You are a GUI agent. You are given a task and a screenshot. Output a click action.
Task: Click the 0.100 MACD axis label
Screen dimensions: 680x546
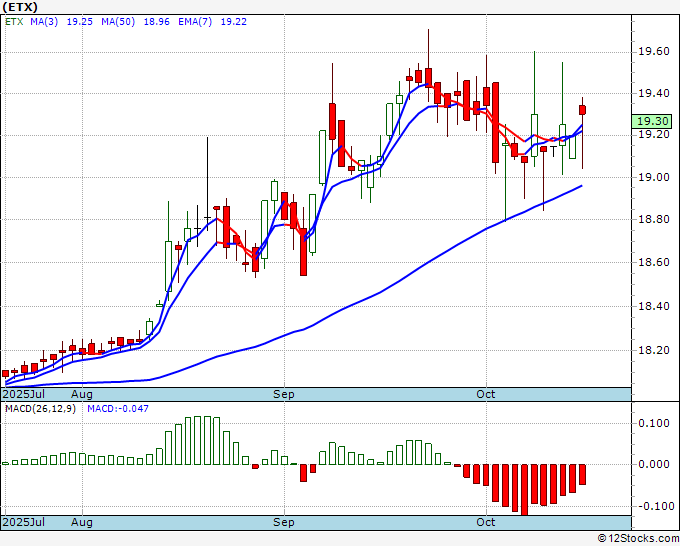pyautogui.click(x=654, y=423)
